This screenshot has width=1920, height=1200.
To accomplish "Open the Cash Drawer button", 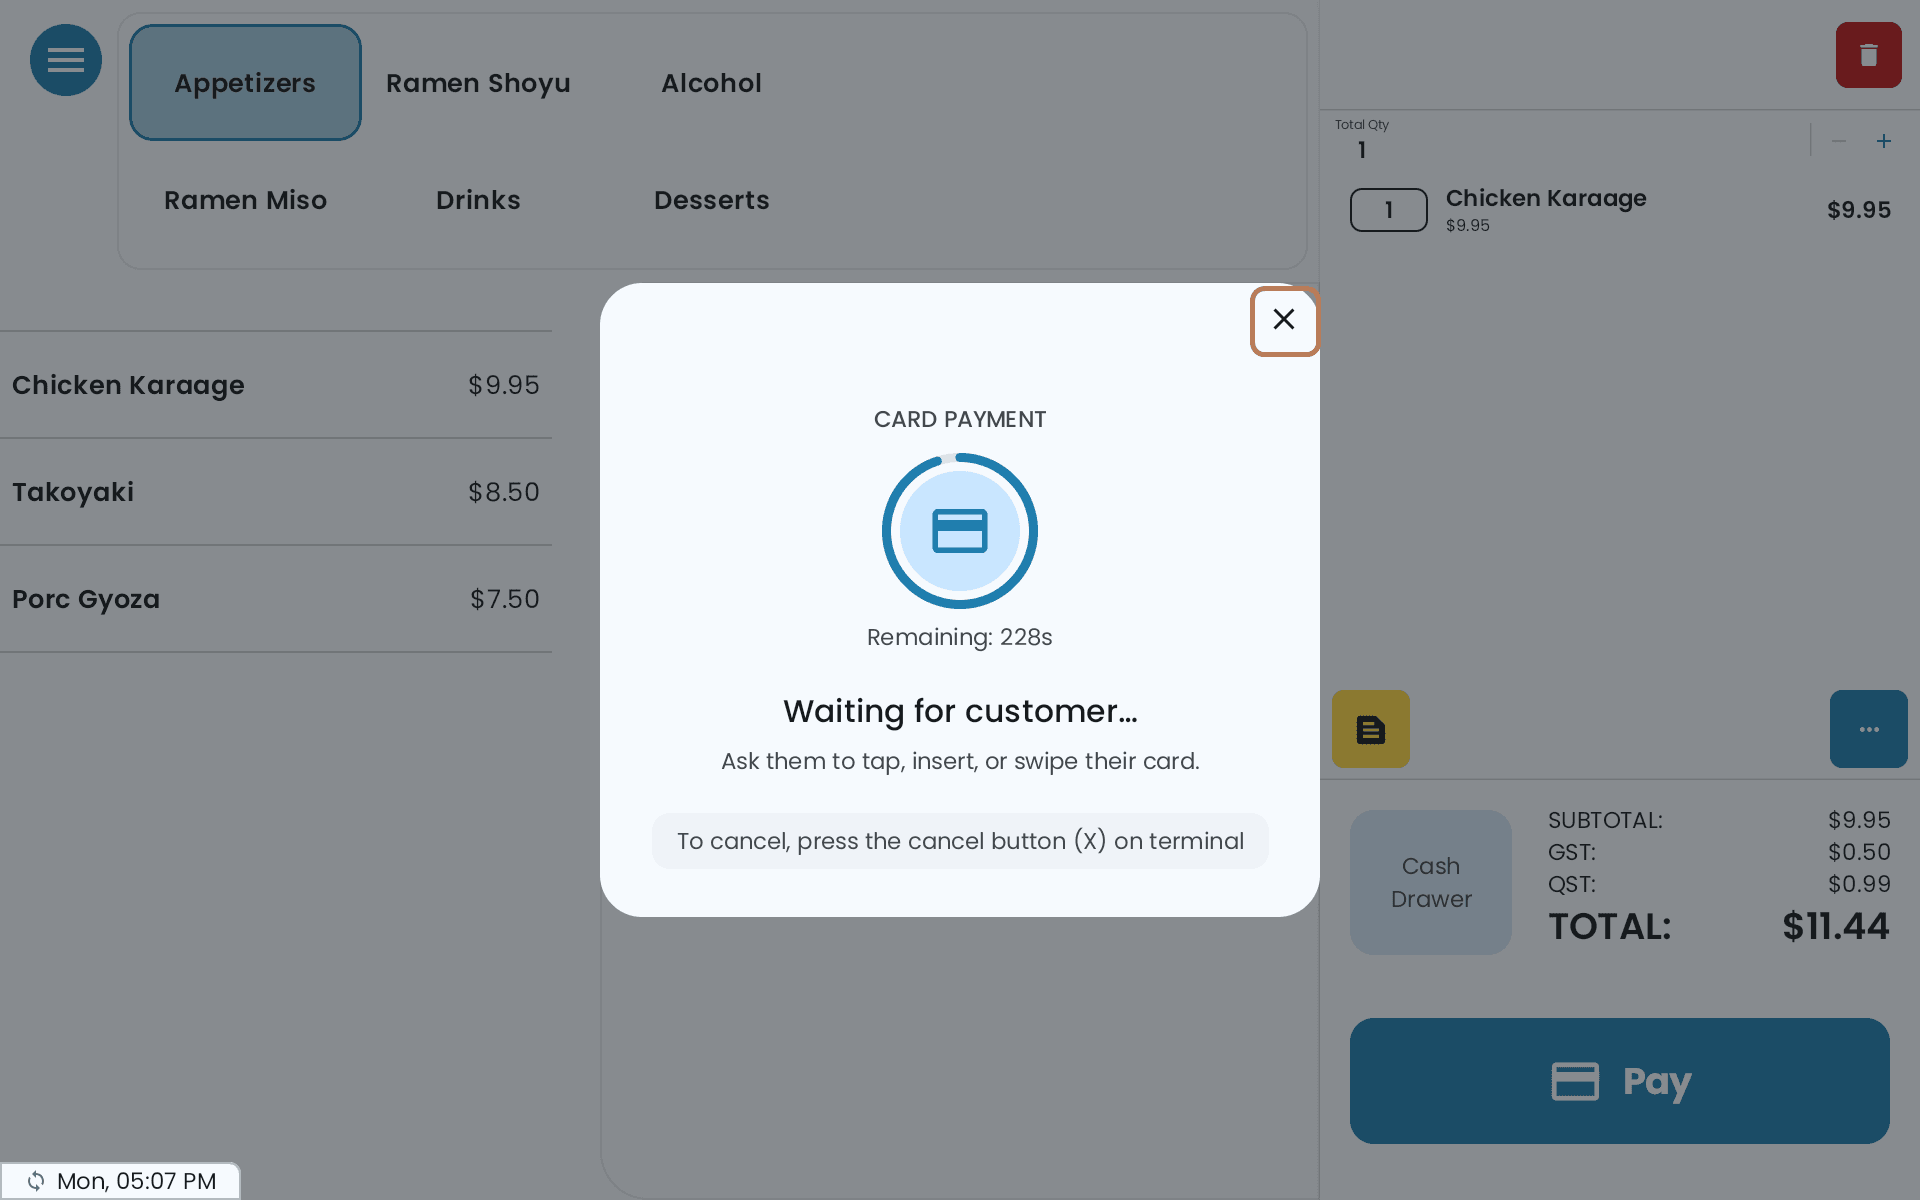I will [1430, 882].
